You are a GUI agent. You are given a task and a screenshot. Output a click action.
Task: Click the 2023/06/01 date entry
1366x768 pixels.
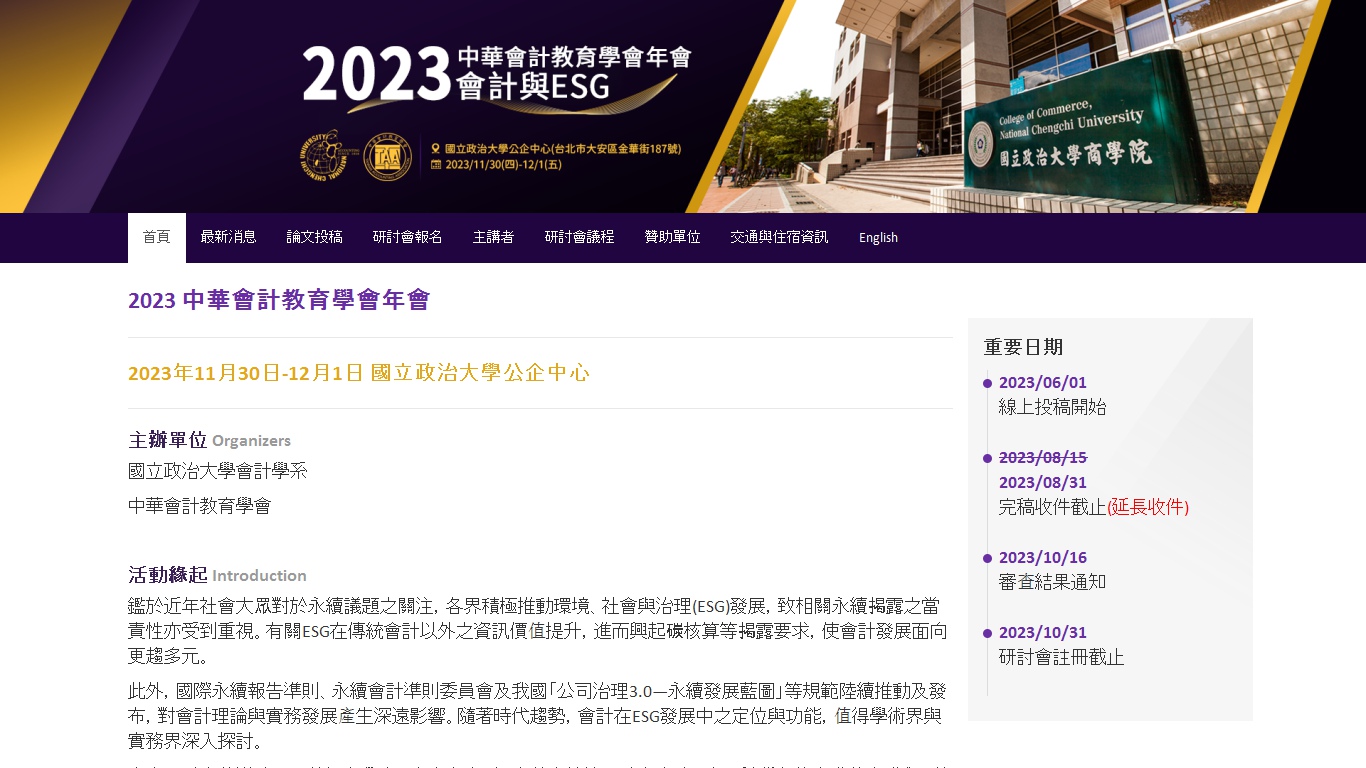pos(1043,382)
